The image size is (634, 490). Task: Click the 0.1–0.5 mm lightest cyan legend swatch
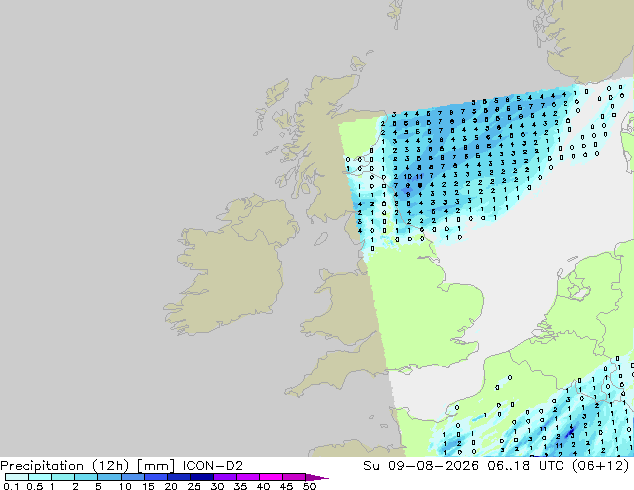pos(17,477)
